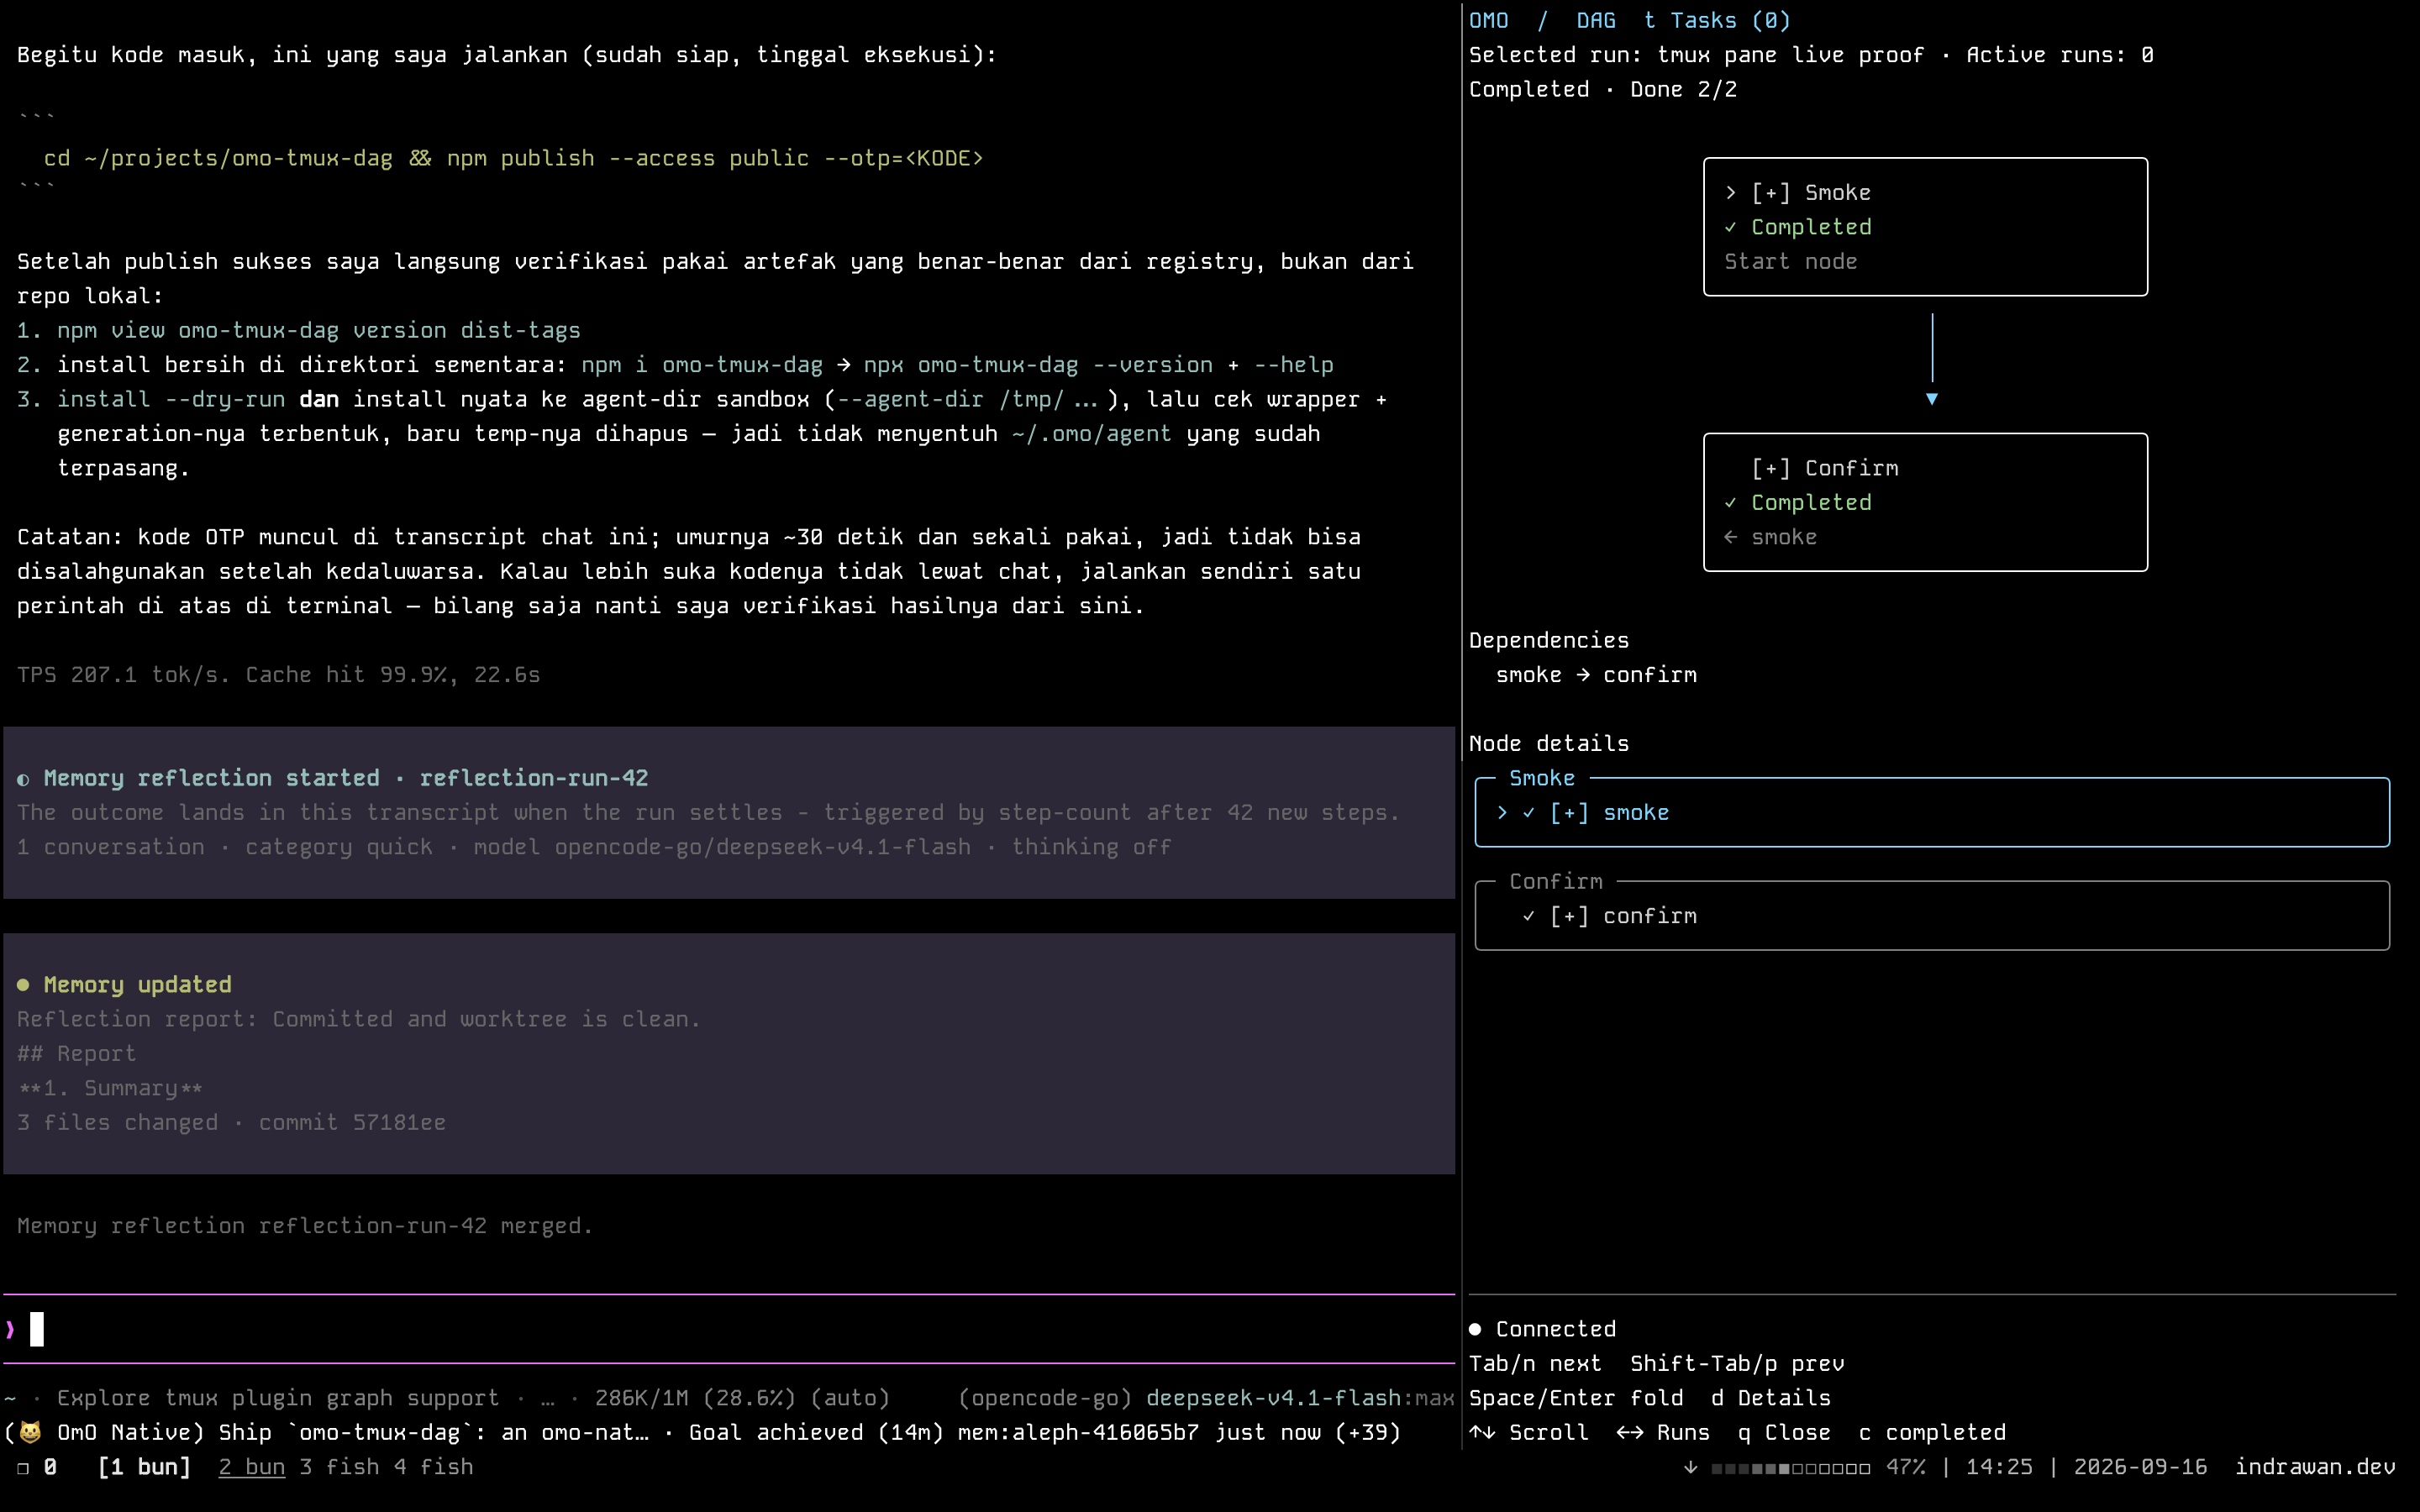
Task: Click the TPS 207.1 tok/s stats line
Action: tap(278, 675)
